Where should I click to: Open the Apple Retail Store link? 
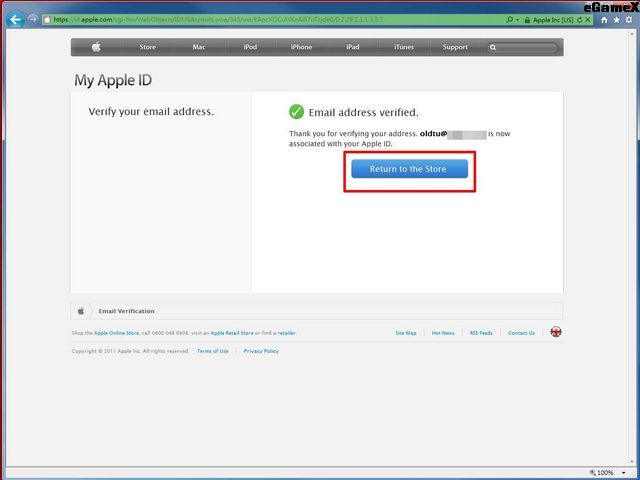232,333
